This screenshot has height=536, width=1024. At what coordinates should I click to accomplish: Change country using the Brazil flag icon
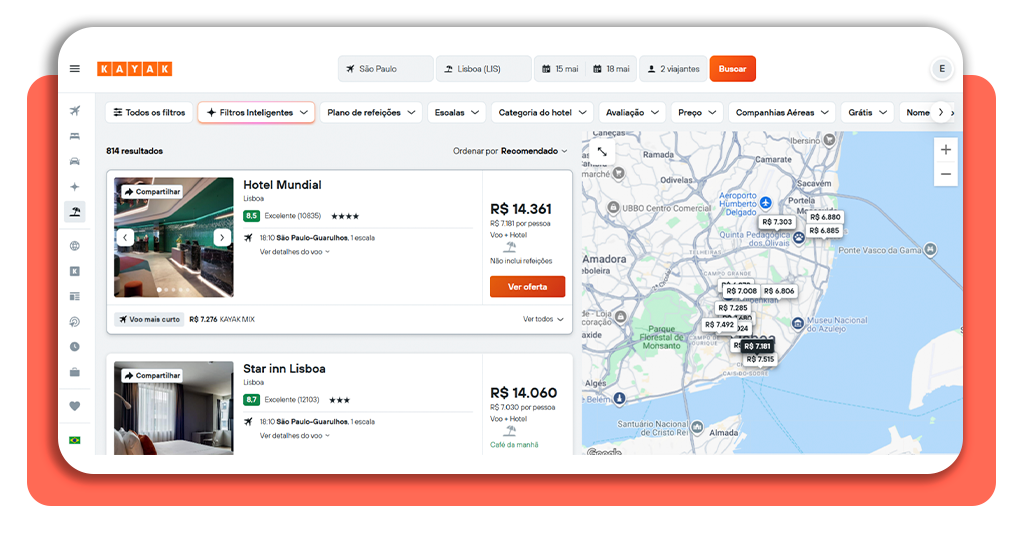pyautogui.click(x=75, y=440)
